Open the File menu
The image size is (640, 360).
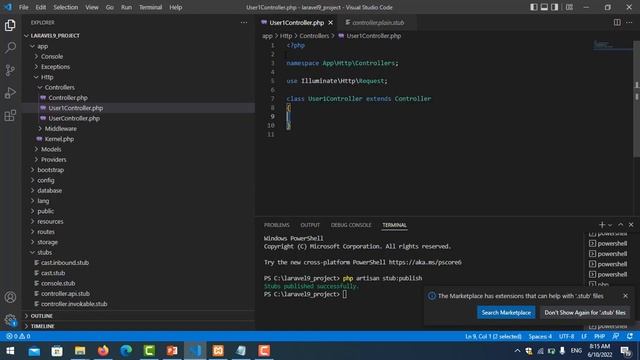[x=24, y=7]
